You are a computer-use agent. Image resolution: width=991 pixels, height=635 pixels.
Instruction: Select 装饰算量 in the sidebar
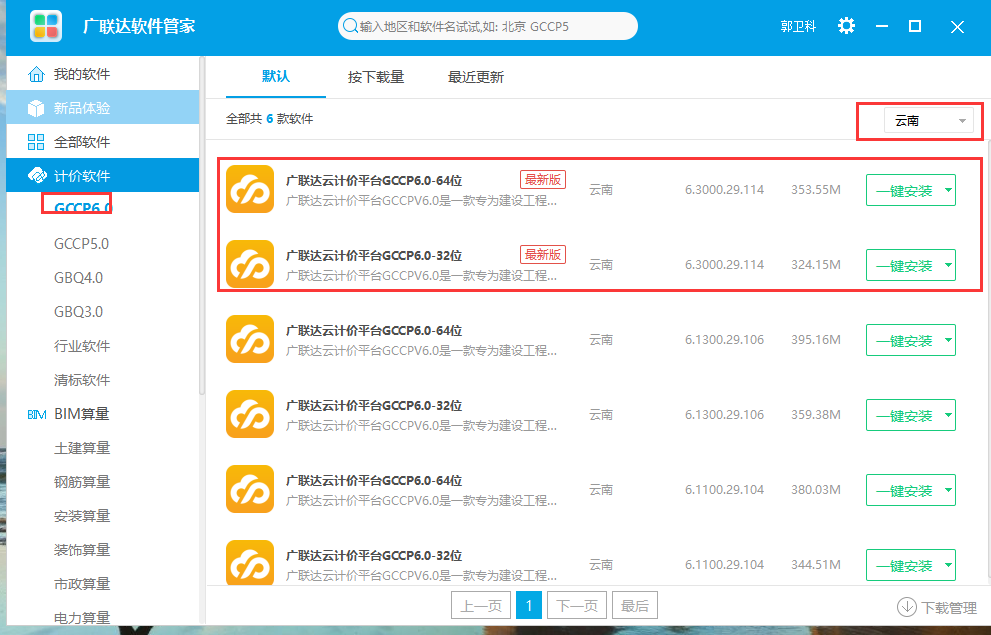click(82, 550)
